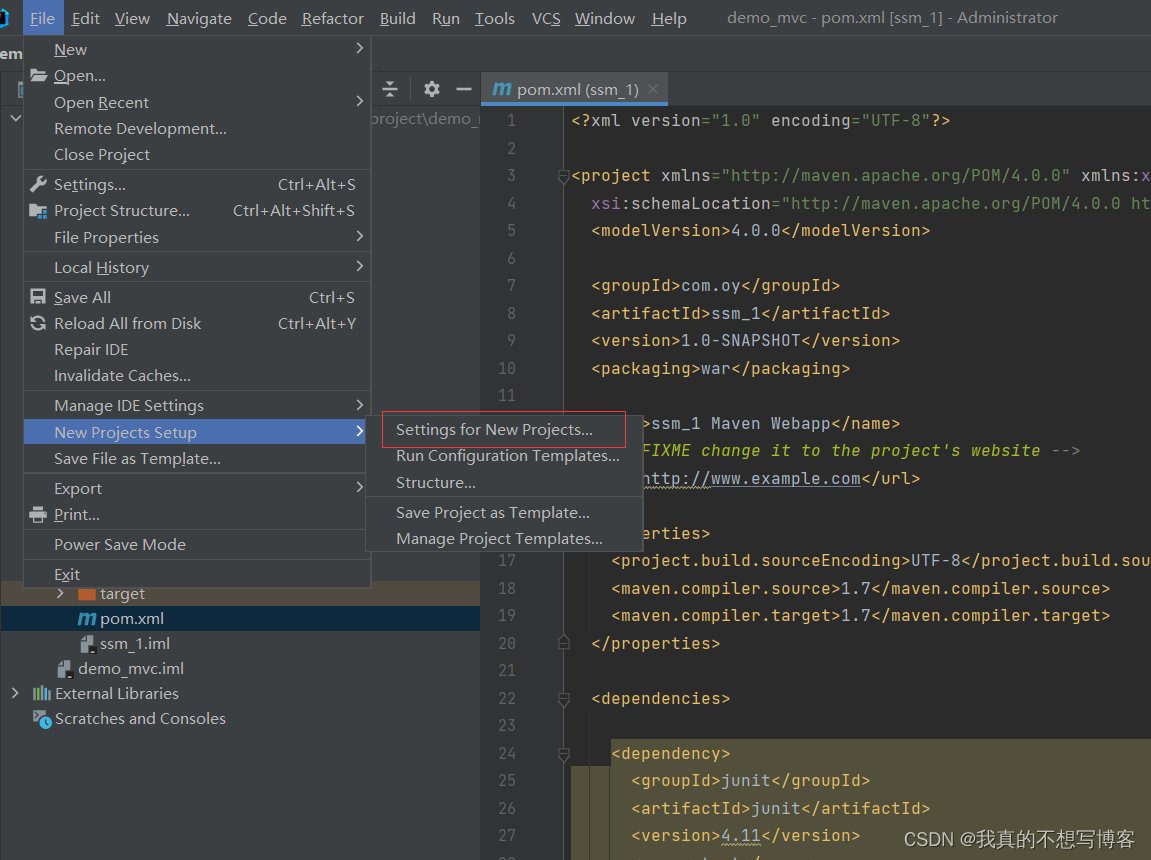Open the Code menu
1151x860 pixels.
coord(267,18)
